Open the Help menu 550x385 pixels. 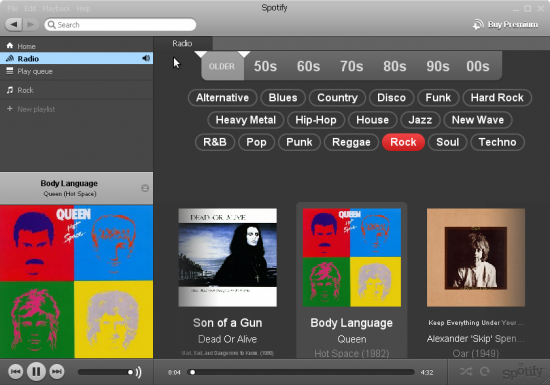[83, 8]
